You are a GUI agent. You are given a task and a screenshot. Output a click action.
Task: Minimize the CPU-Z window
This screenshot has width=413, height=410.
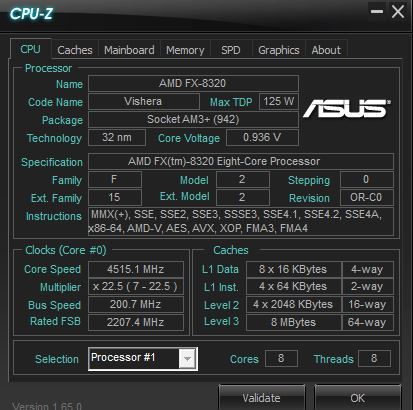(377, 12)
